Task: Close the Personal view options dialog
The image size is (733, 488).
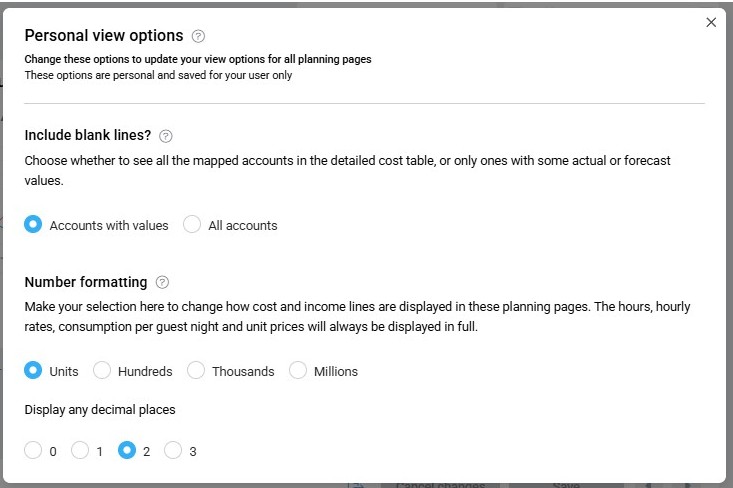Action: click(711, 22)
